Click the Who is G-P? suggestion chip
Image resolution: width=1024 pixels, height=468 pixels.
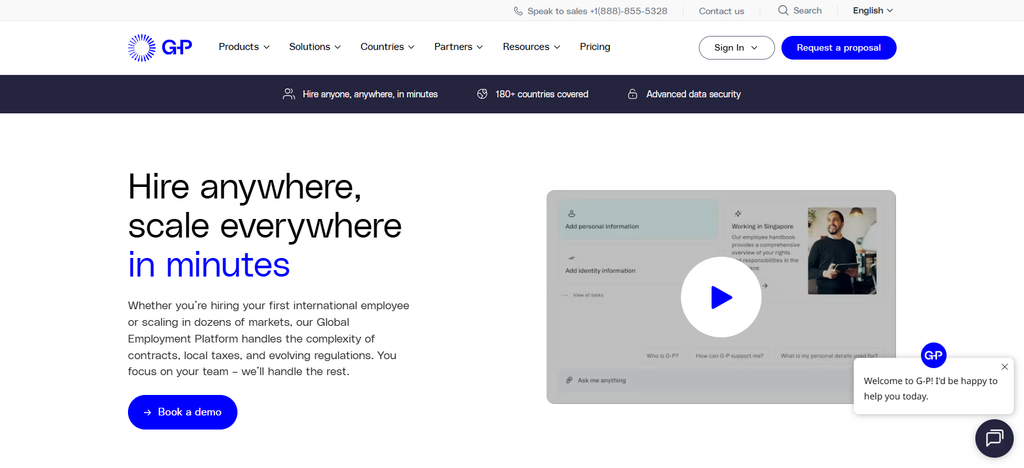(662, 356)
